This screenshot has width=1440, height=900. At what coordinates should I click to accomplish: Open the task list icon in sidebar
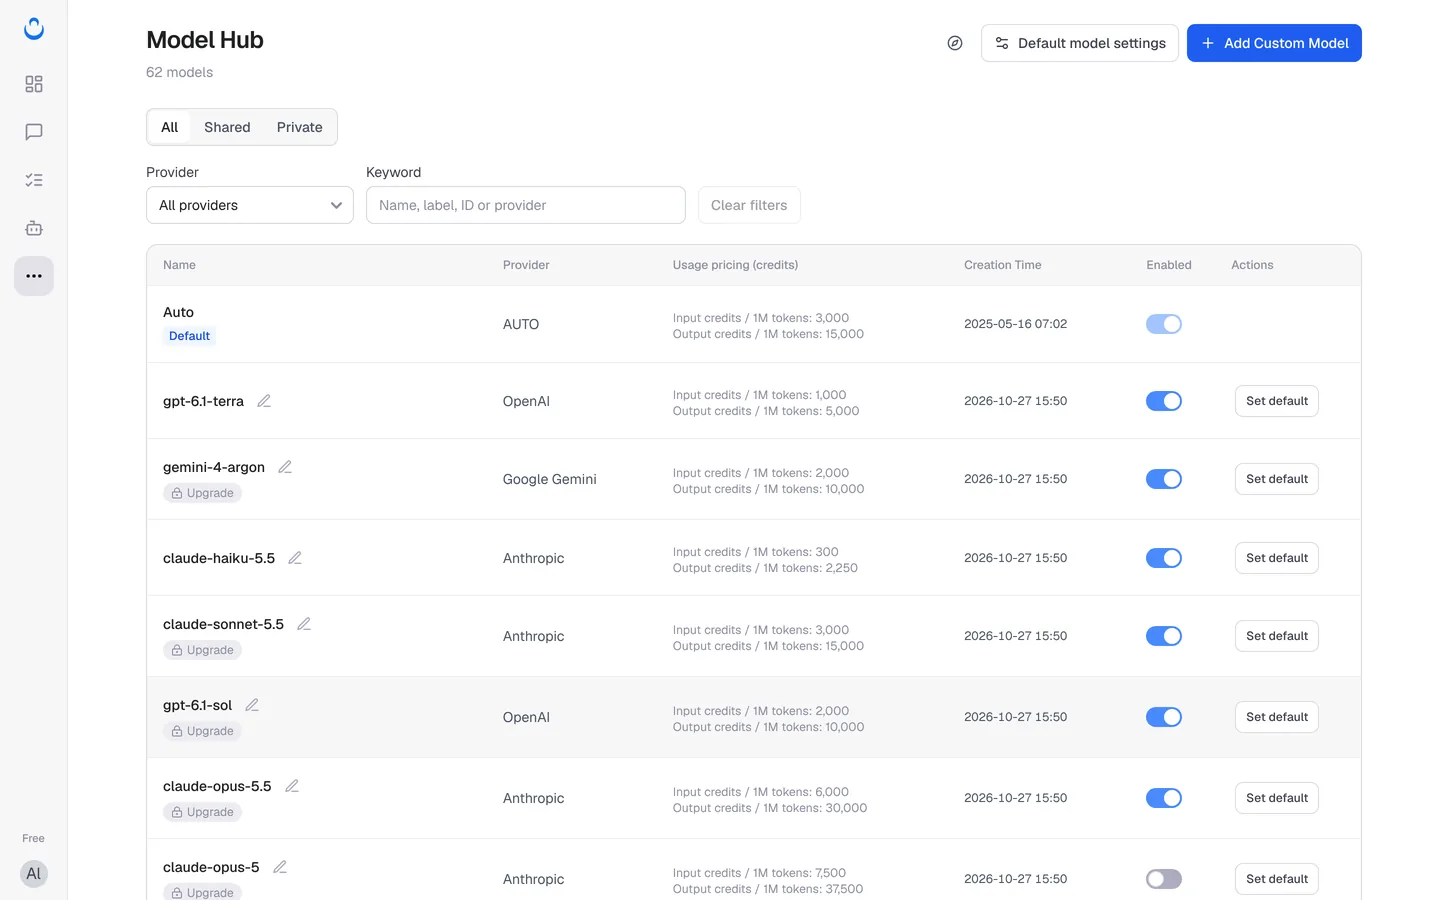pos(34,180)
